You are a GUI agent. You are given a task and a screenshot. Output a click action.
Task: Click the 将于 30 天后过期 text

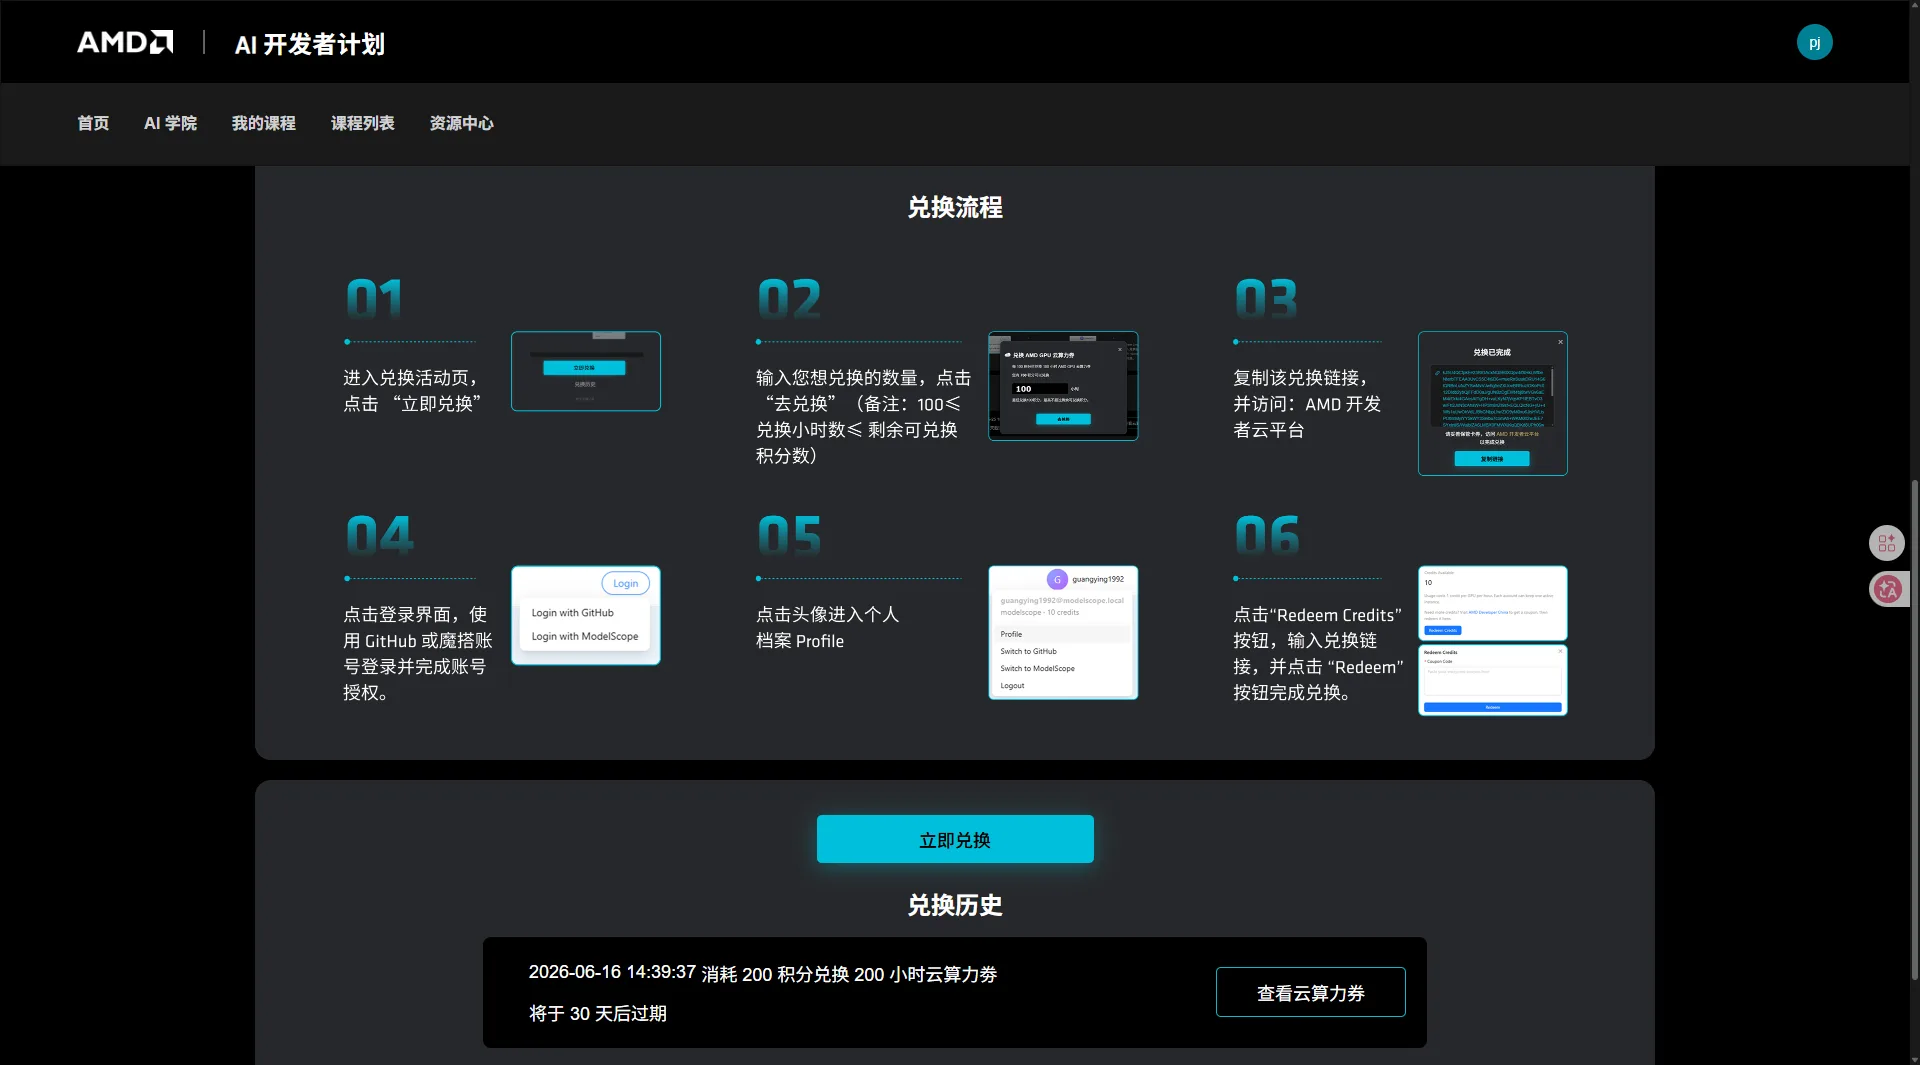[x=598, y=1013]
